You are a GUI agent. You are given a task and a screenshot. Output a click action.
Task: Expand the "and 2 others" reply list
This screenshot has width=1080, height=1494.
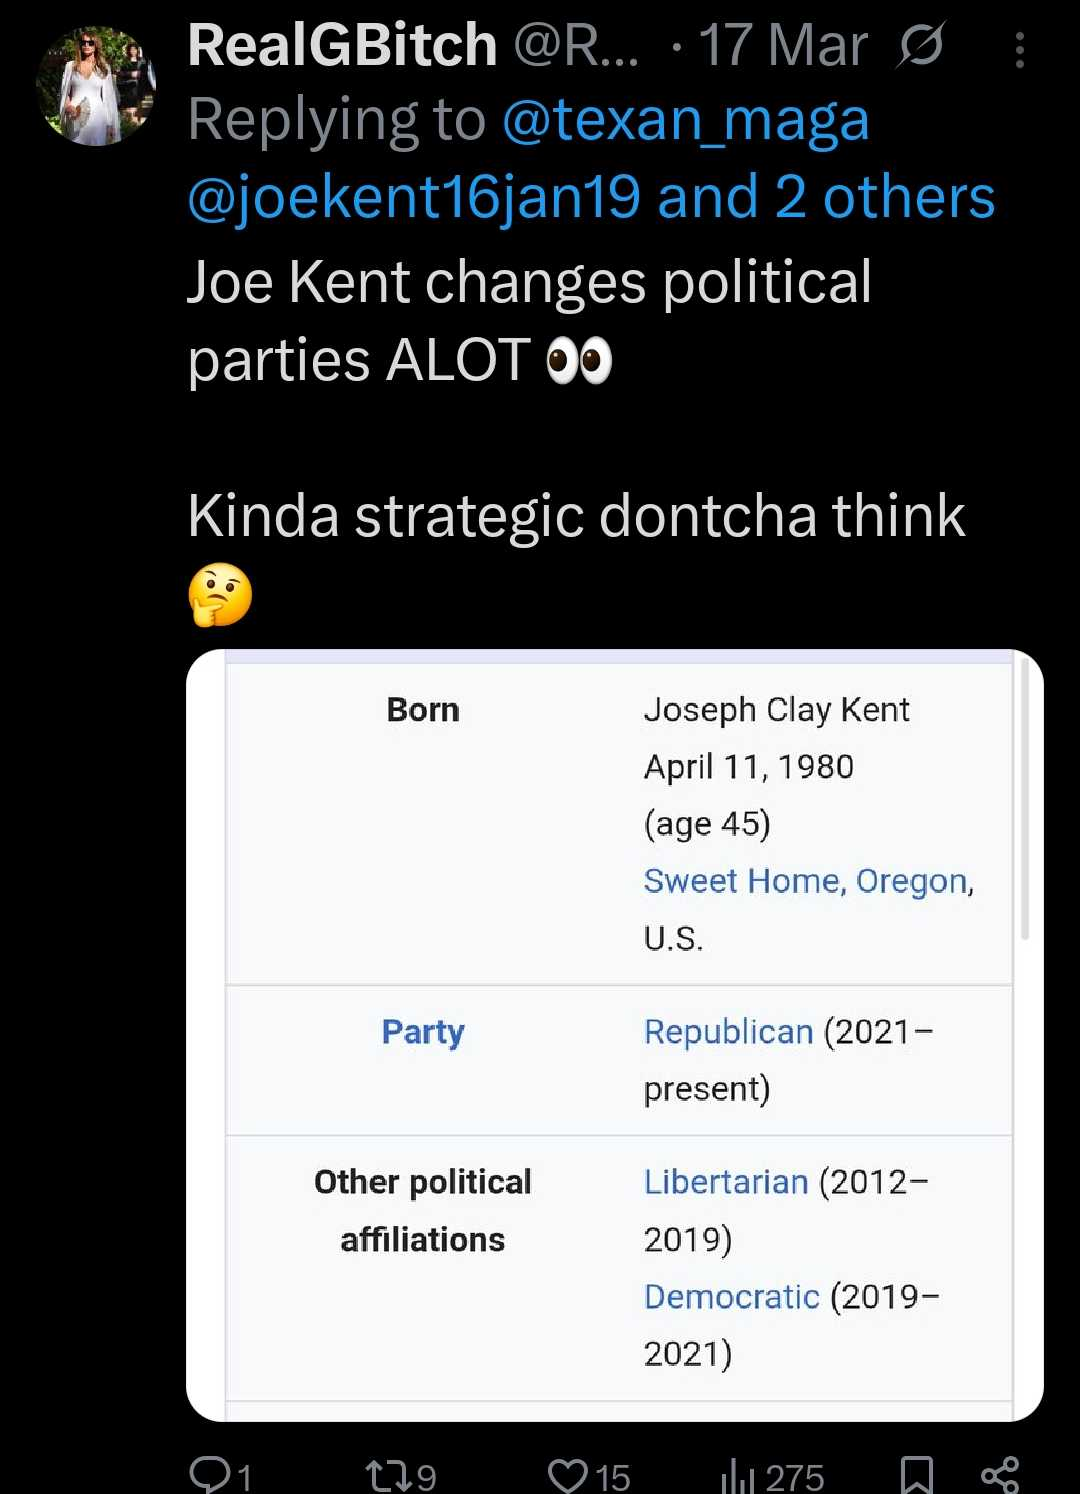pos(827,197)
